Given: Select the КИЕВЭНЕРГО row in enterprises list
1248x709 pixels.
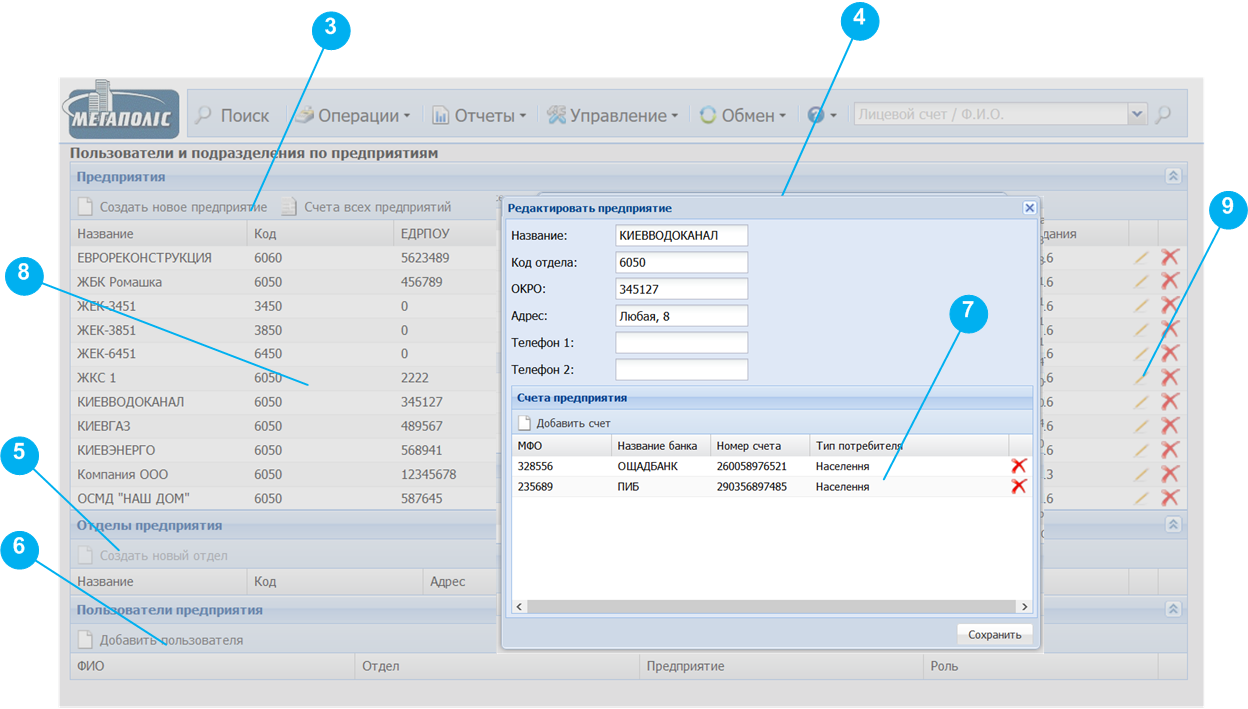Looking at the screenshot, I should coord(285,449).
